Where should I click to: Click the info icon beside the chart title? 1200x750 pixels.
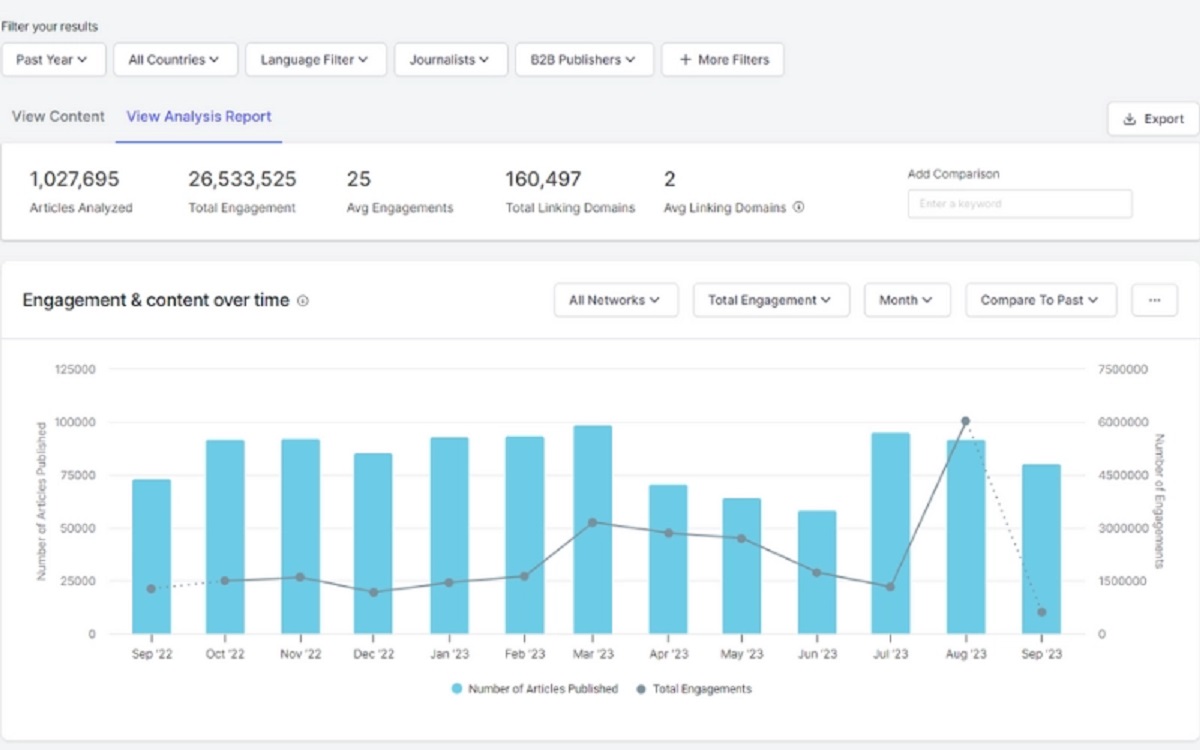[x=303, y=301]
